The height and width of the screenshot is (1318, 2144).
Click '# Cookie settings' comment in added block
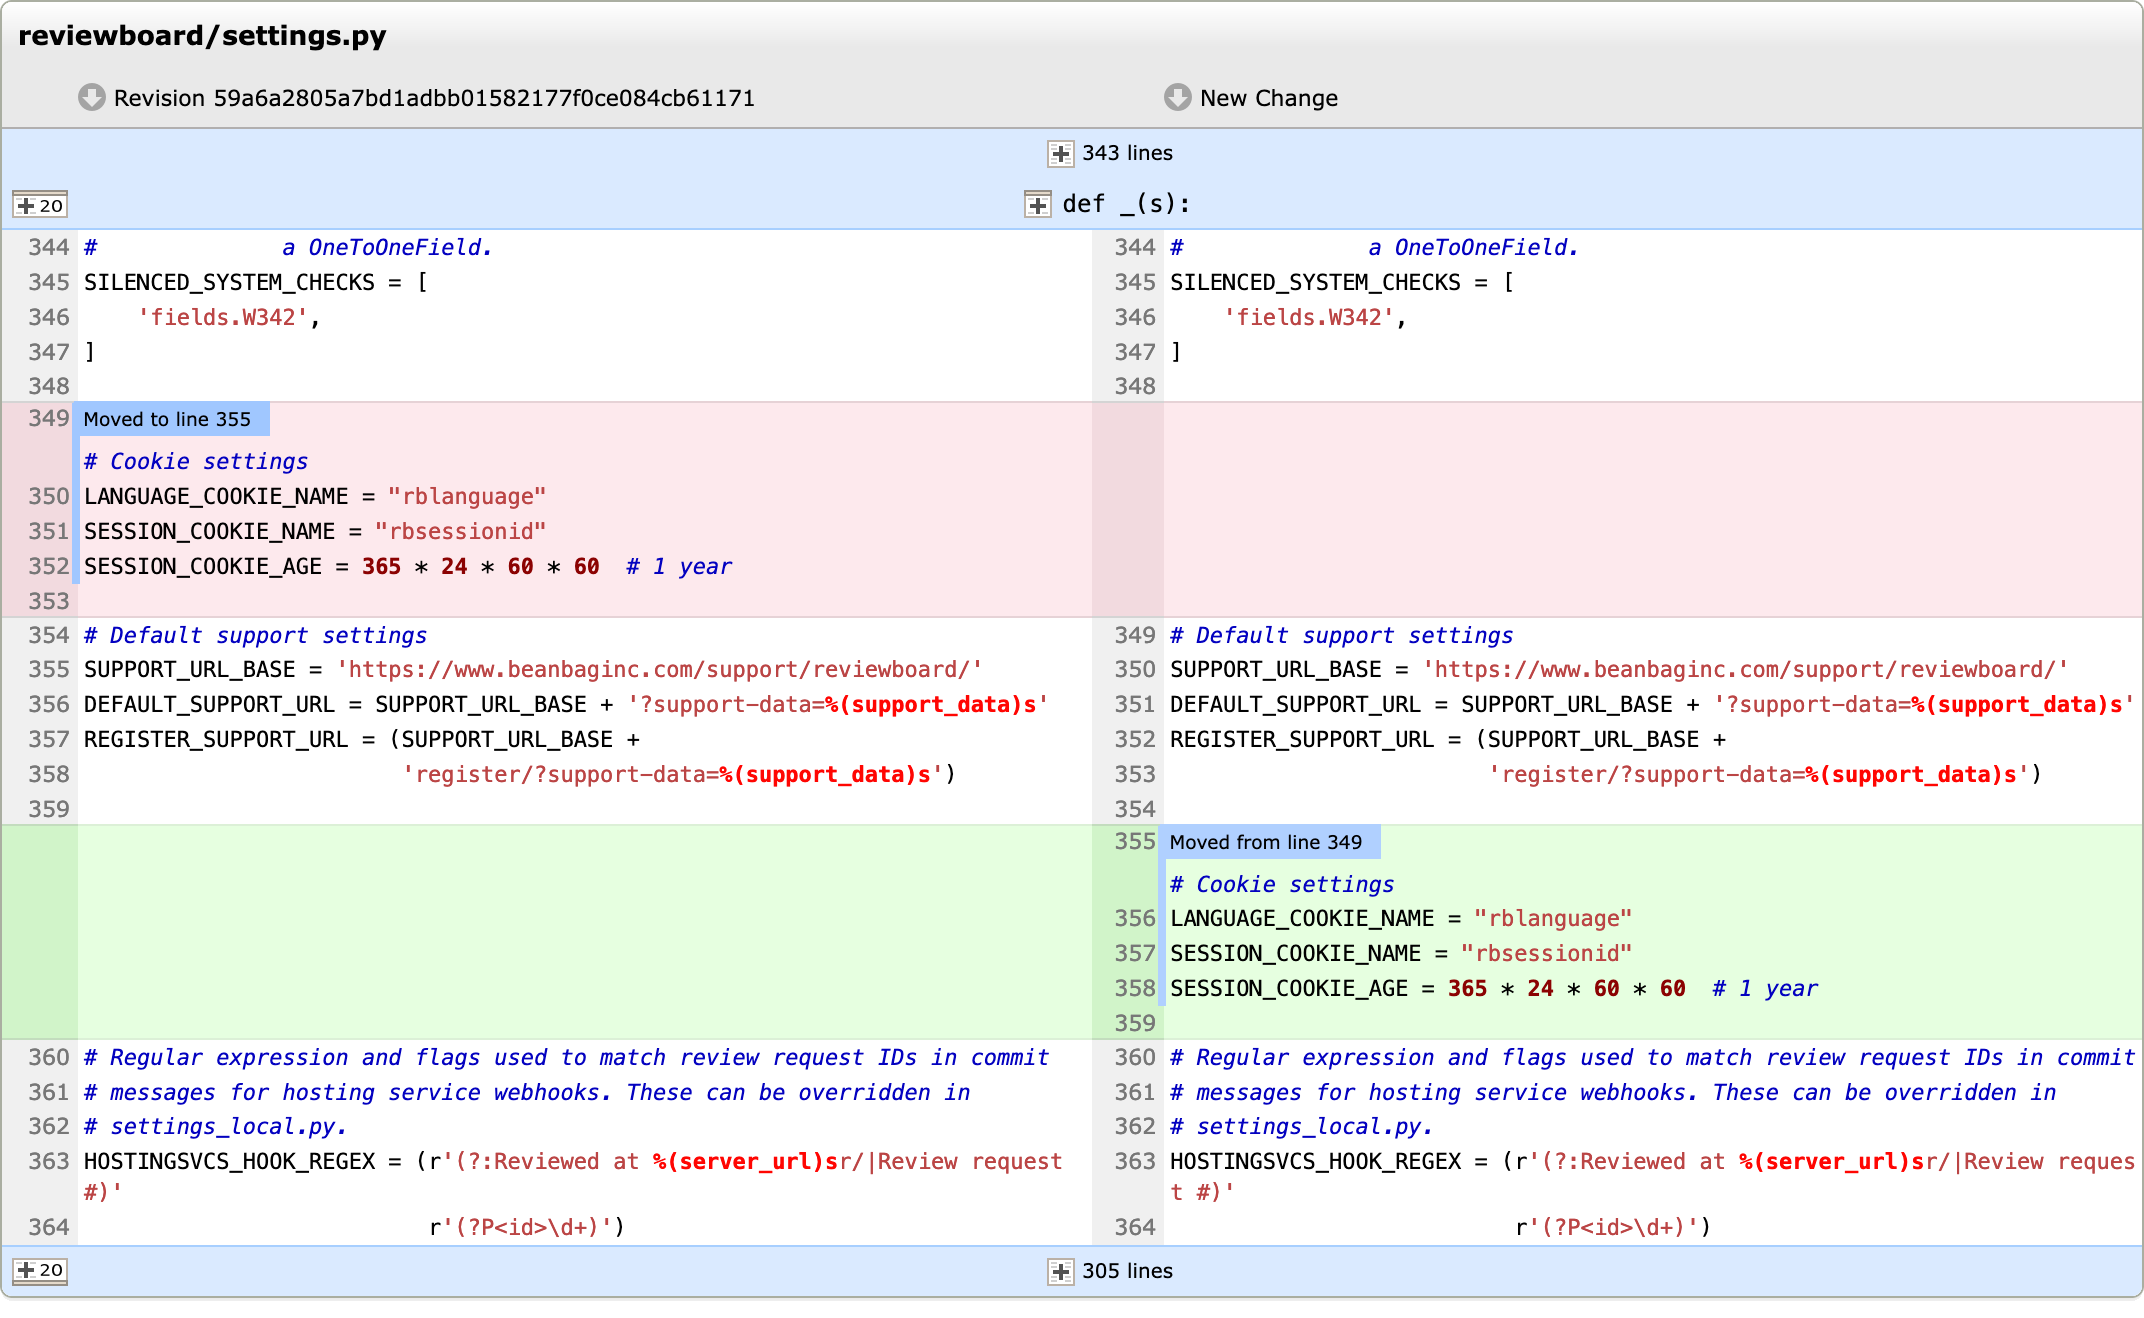[1282, 884]
